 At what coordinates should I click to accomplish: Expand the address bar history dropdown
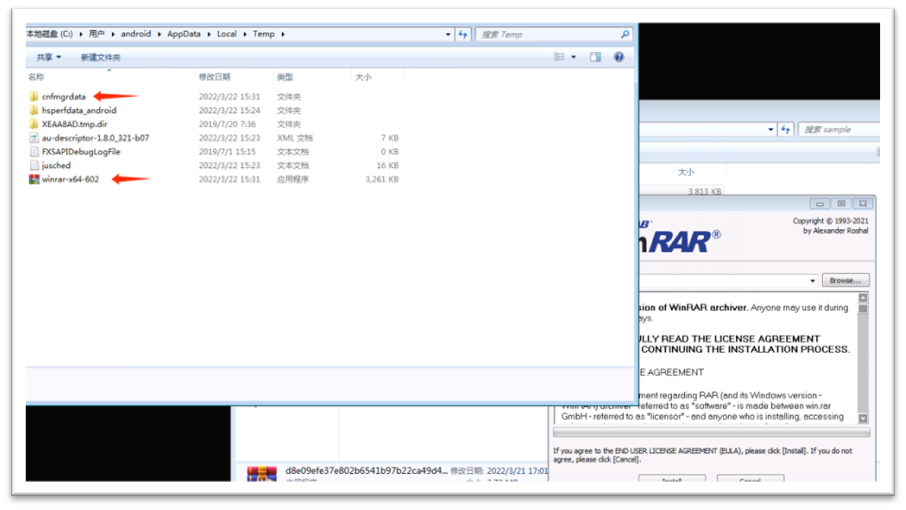tap(448, 34)
